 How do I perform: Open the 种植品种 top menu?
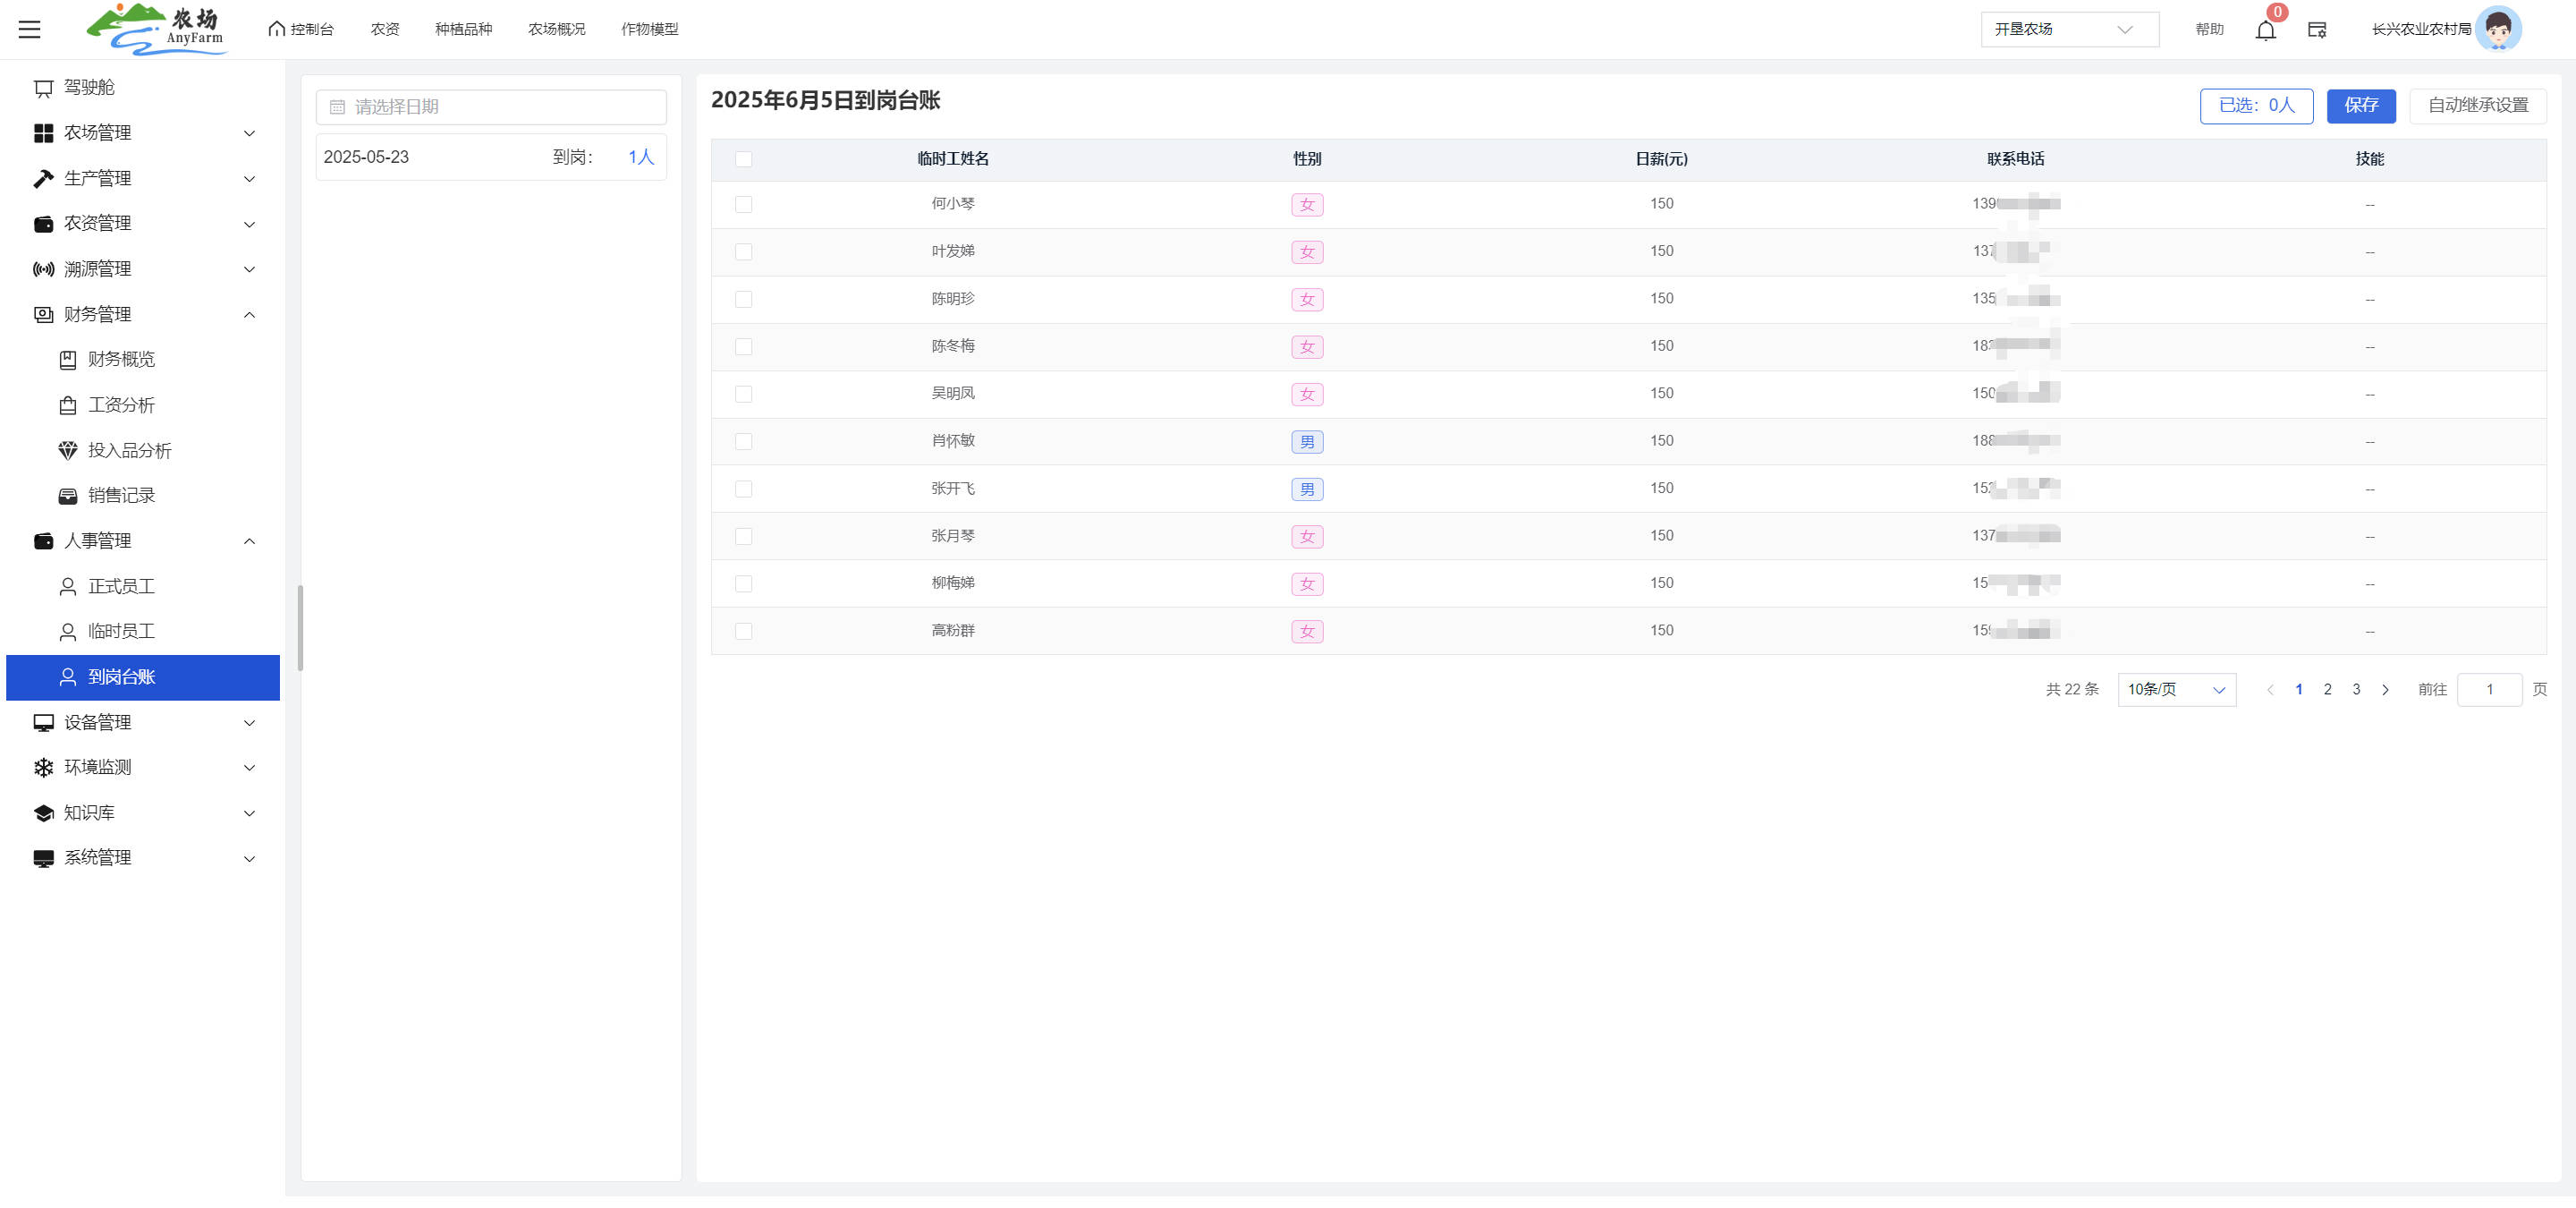pyautogui.click(x=463, y=30)
